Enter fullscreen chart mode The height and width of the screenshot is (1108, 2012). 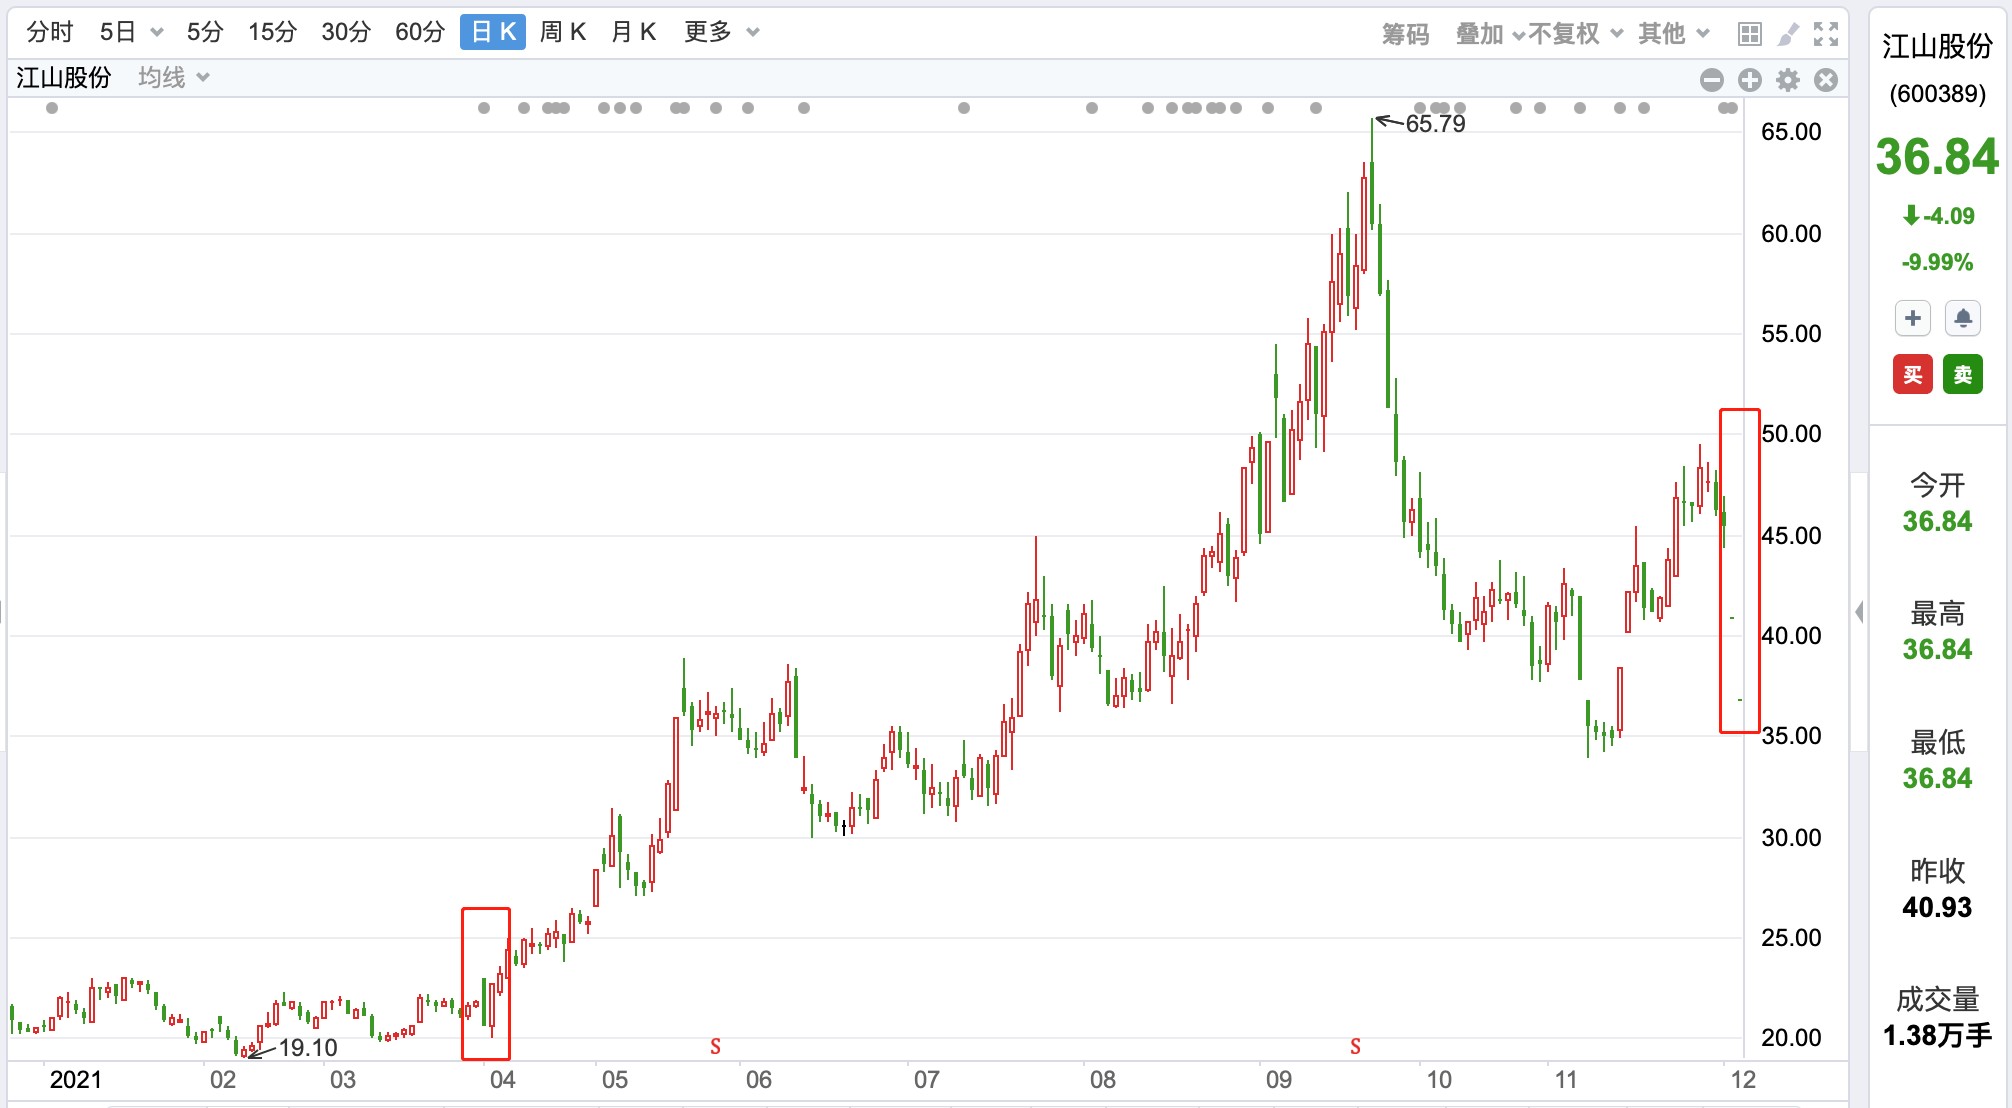pyautogui.click(x=1826, y=34)
